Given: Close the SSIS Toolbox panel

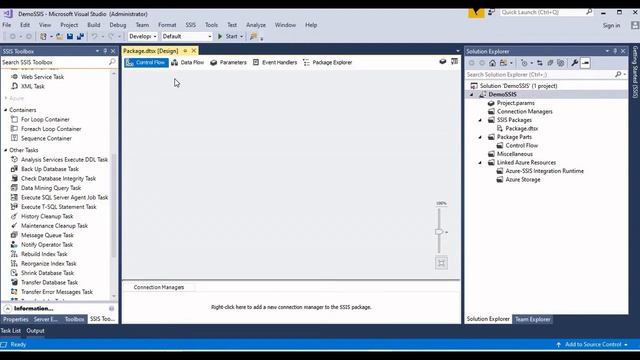Looking at the screenshot, I should coord(113,51).
